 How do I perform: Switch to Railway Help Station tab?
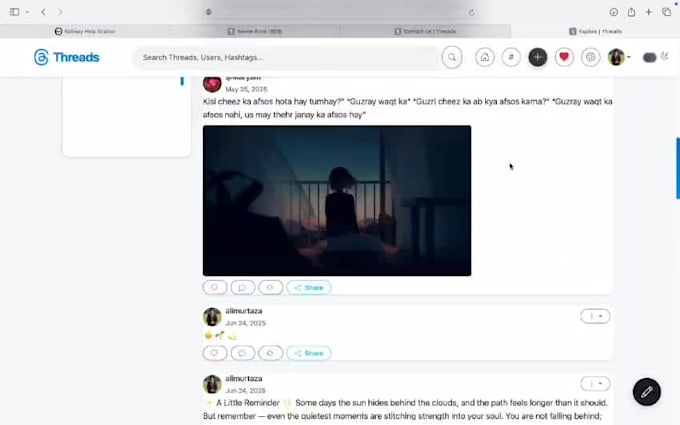point(85,31)
